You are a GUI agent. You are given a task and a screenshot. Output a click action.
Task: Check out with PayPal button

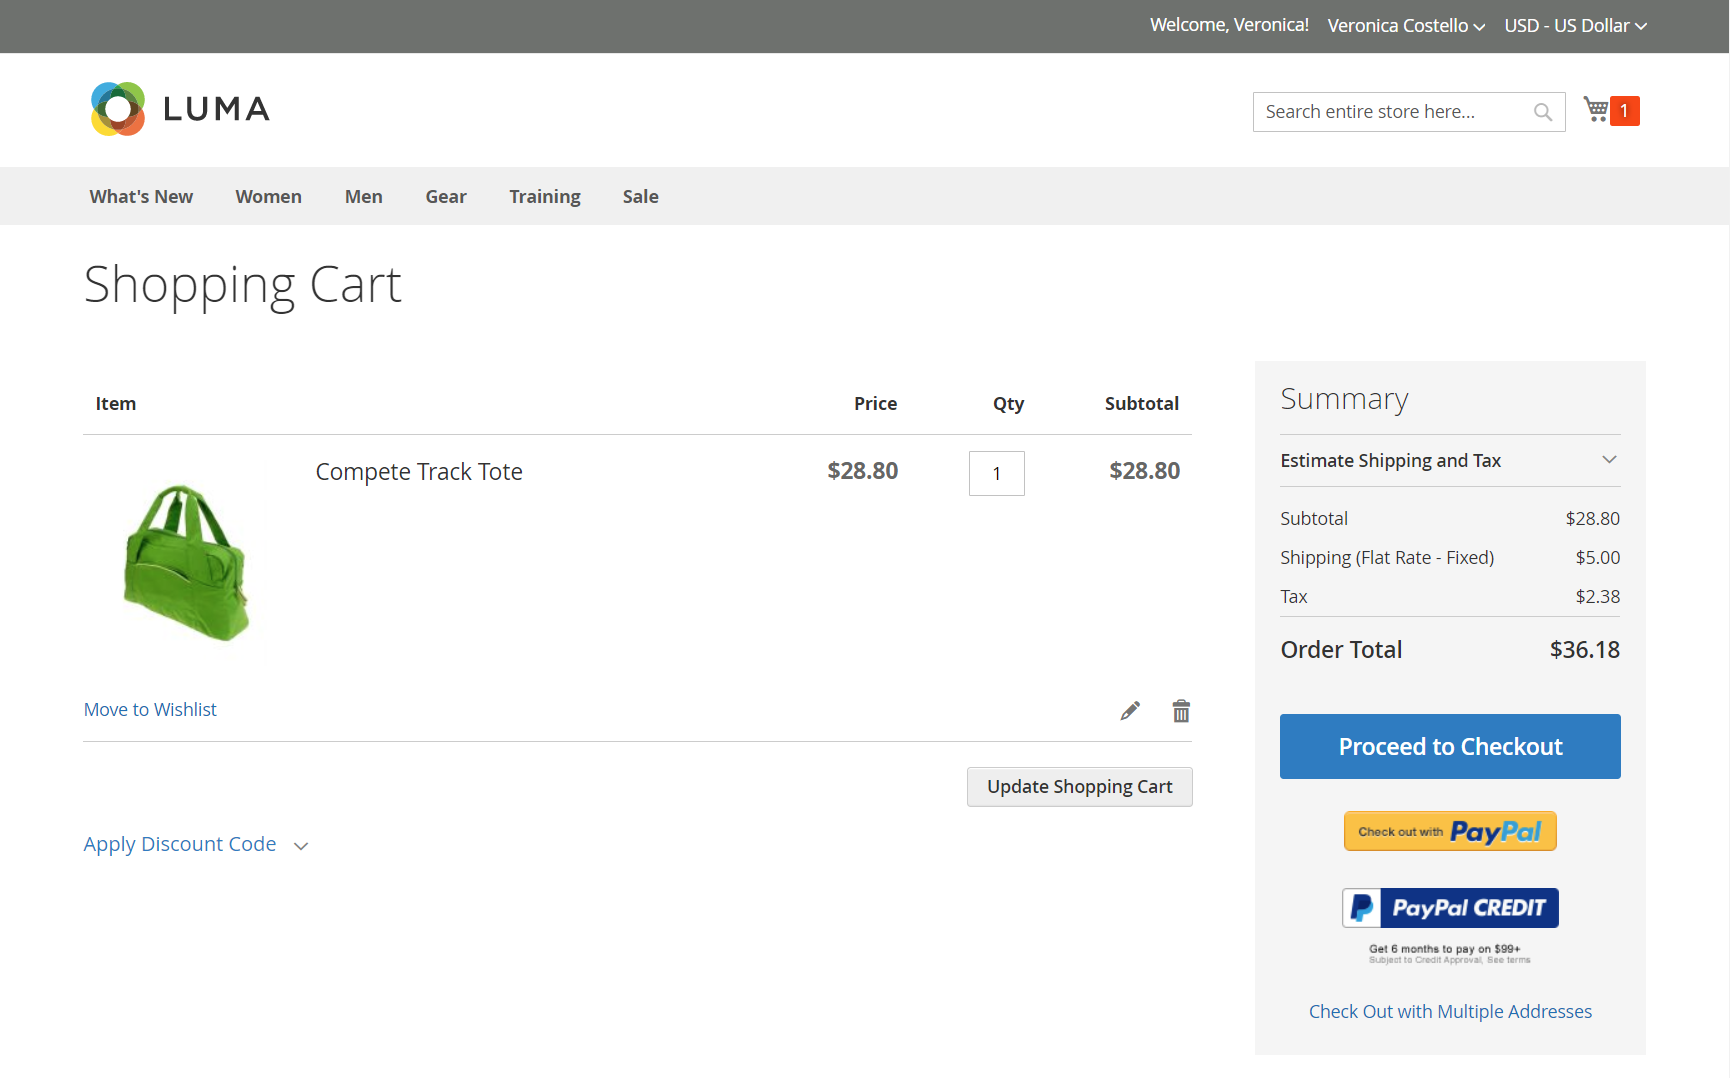click(1450, 831)
